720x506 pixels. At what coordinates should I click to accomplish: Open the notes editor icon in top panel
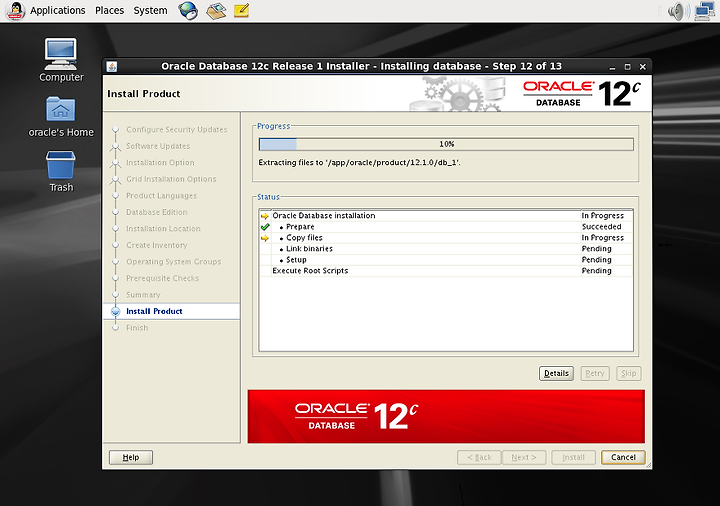(242, 11)
